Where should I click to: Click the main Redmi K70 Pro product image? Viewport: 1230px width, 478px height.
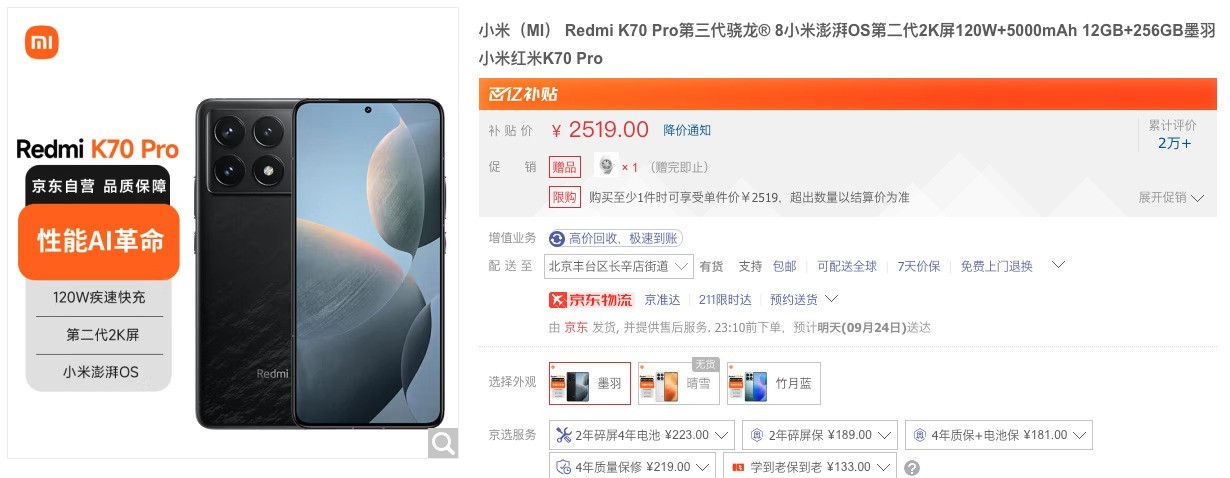pos(320,263)
